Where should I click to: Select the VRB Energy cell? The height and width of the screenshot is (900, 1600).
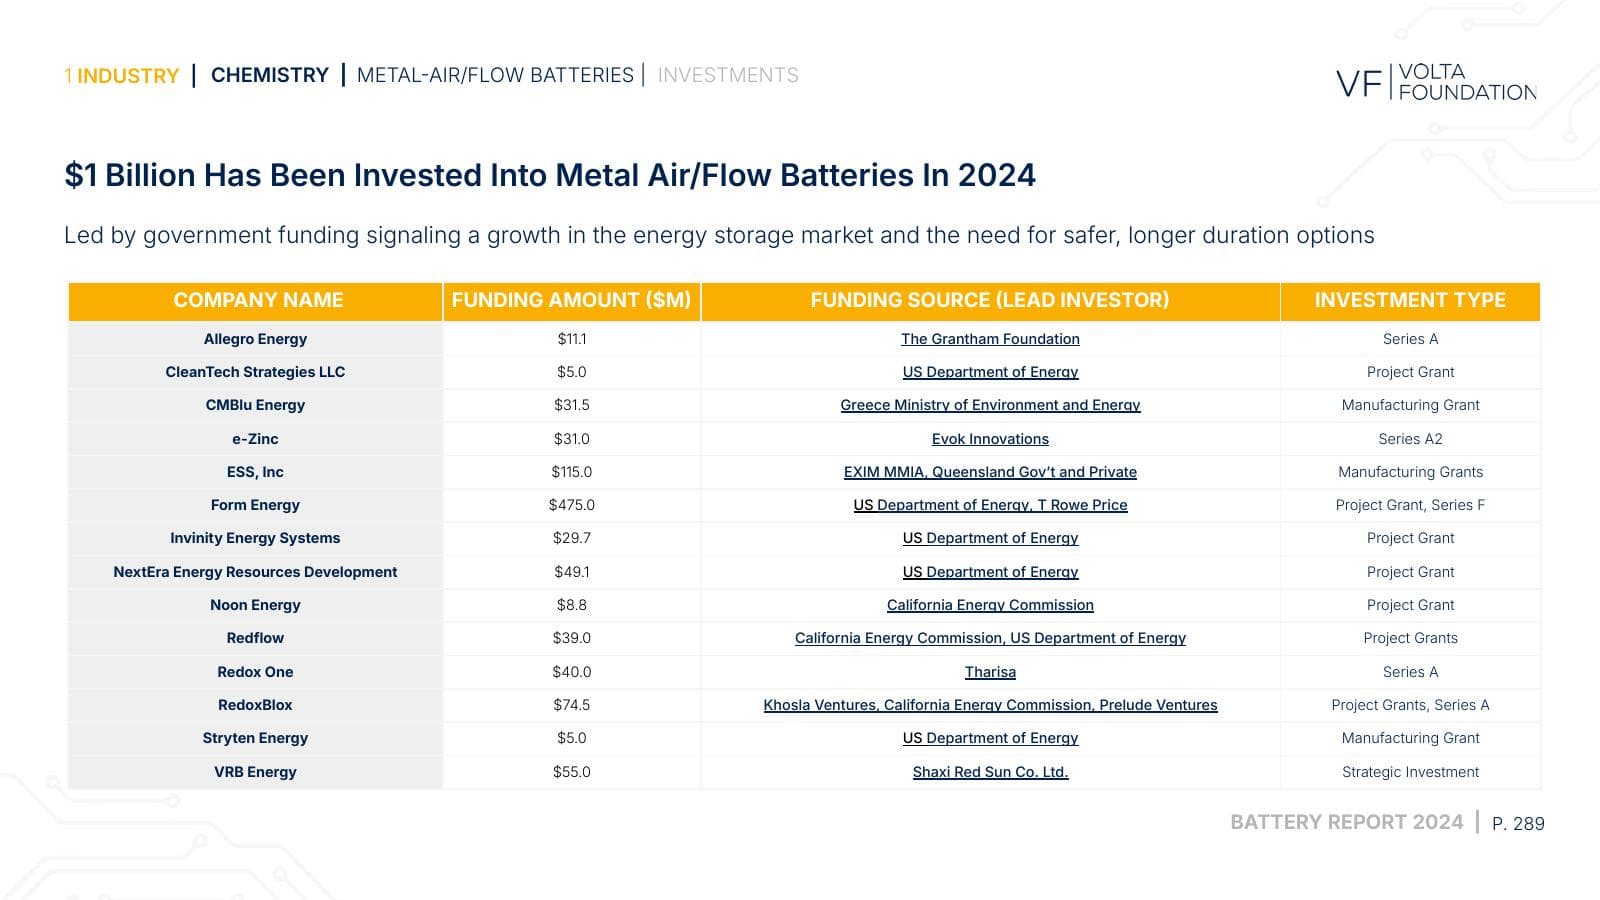click(255, 772)
